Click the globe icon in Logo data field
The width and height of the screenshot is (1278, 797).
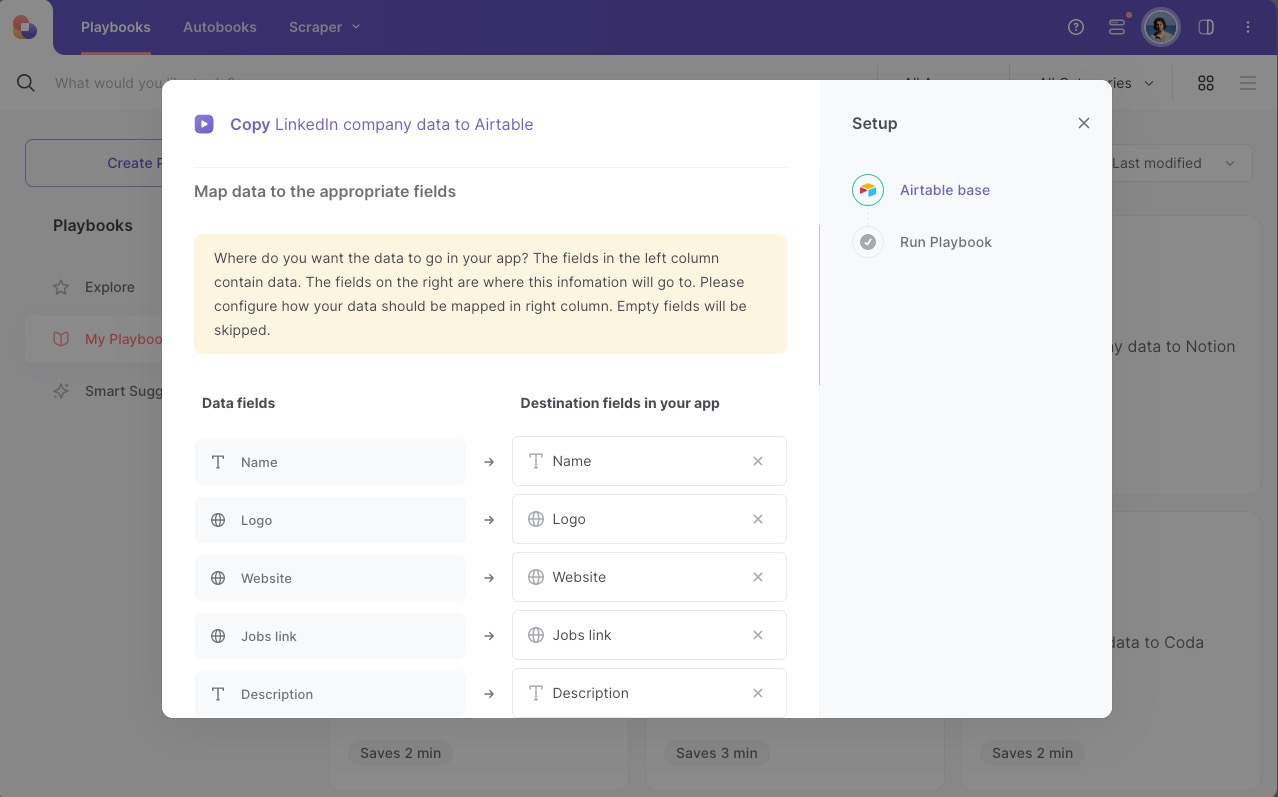pos(218,520)
